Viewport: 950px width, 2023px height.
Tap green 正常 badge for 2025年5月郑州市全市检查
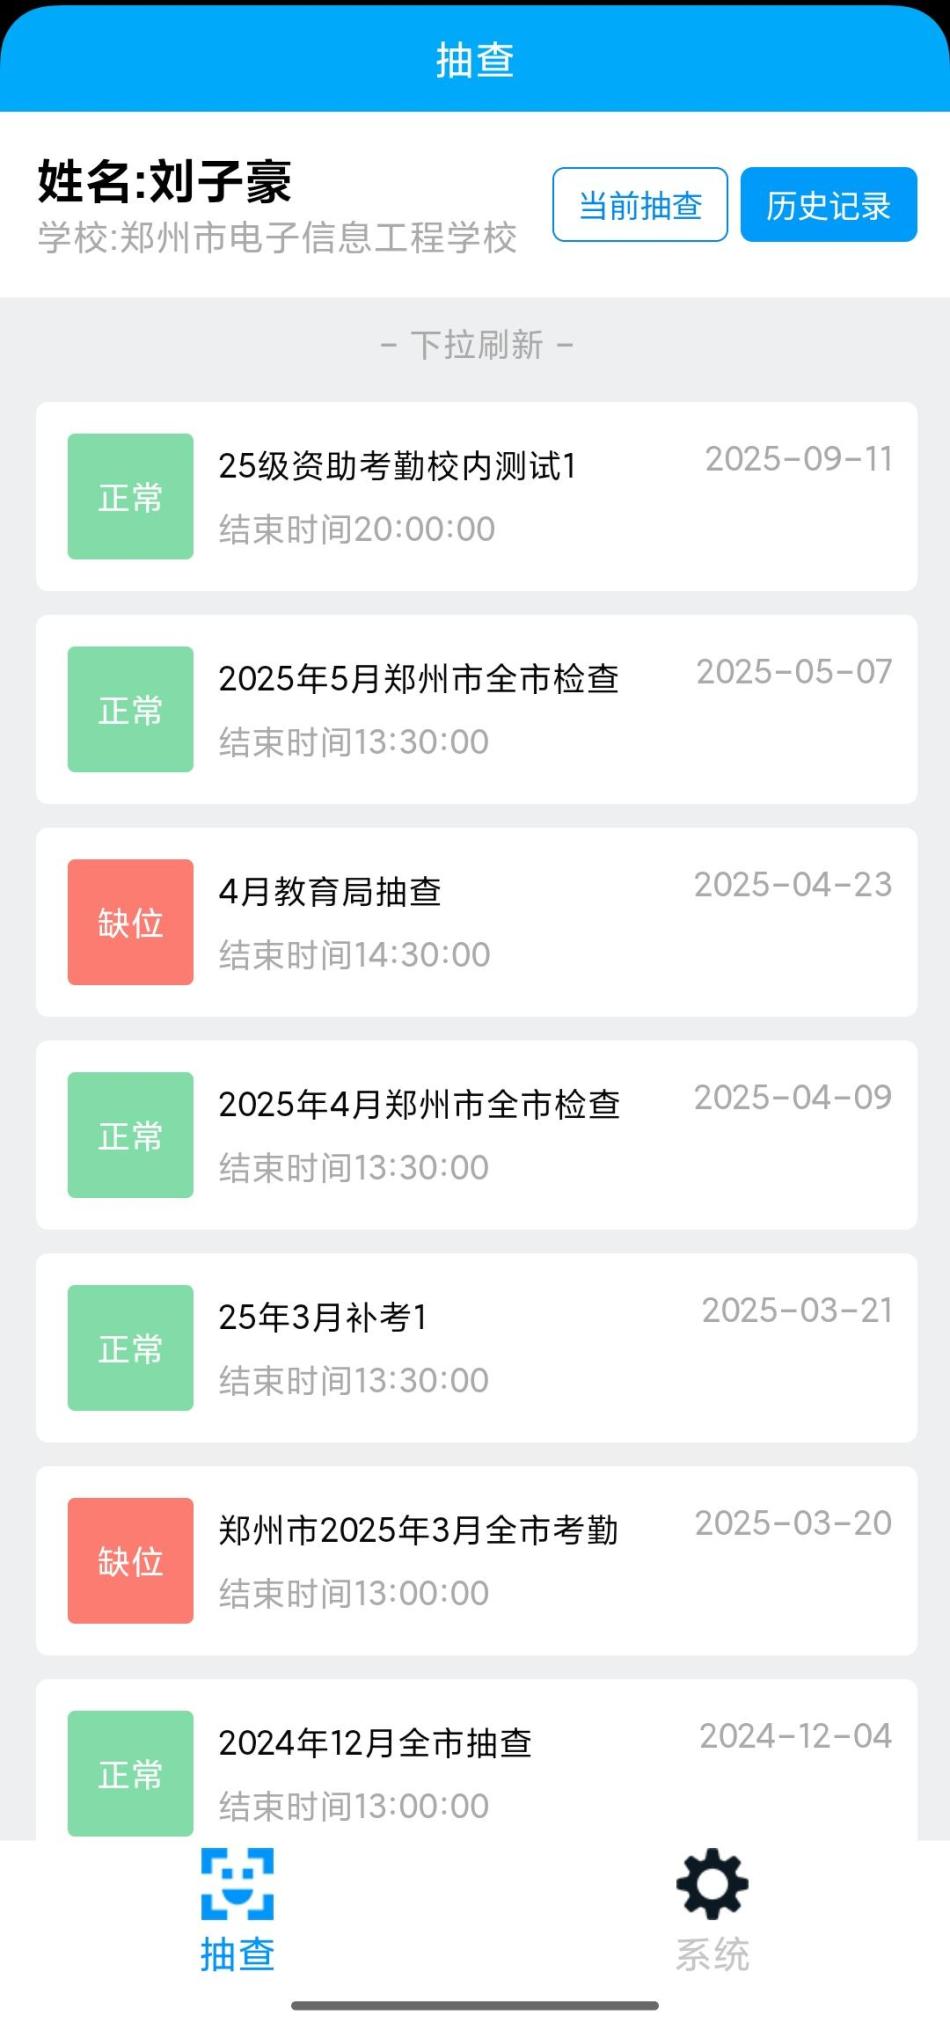130,709
